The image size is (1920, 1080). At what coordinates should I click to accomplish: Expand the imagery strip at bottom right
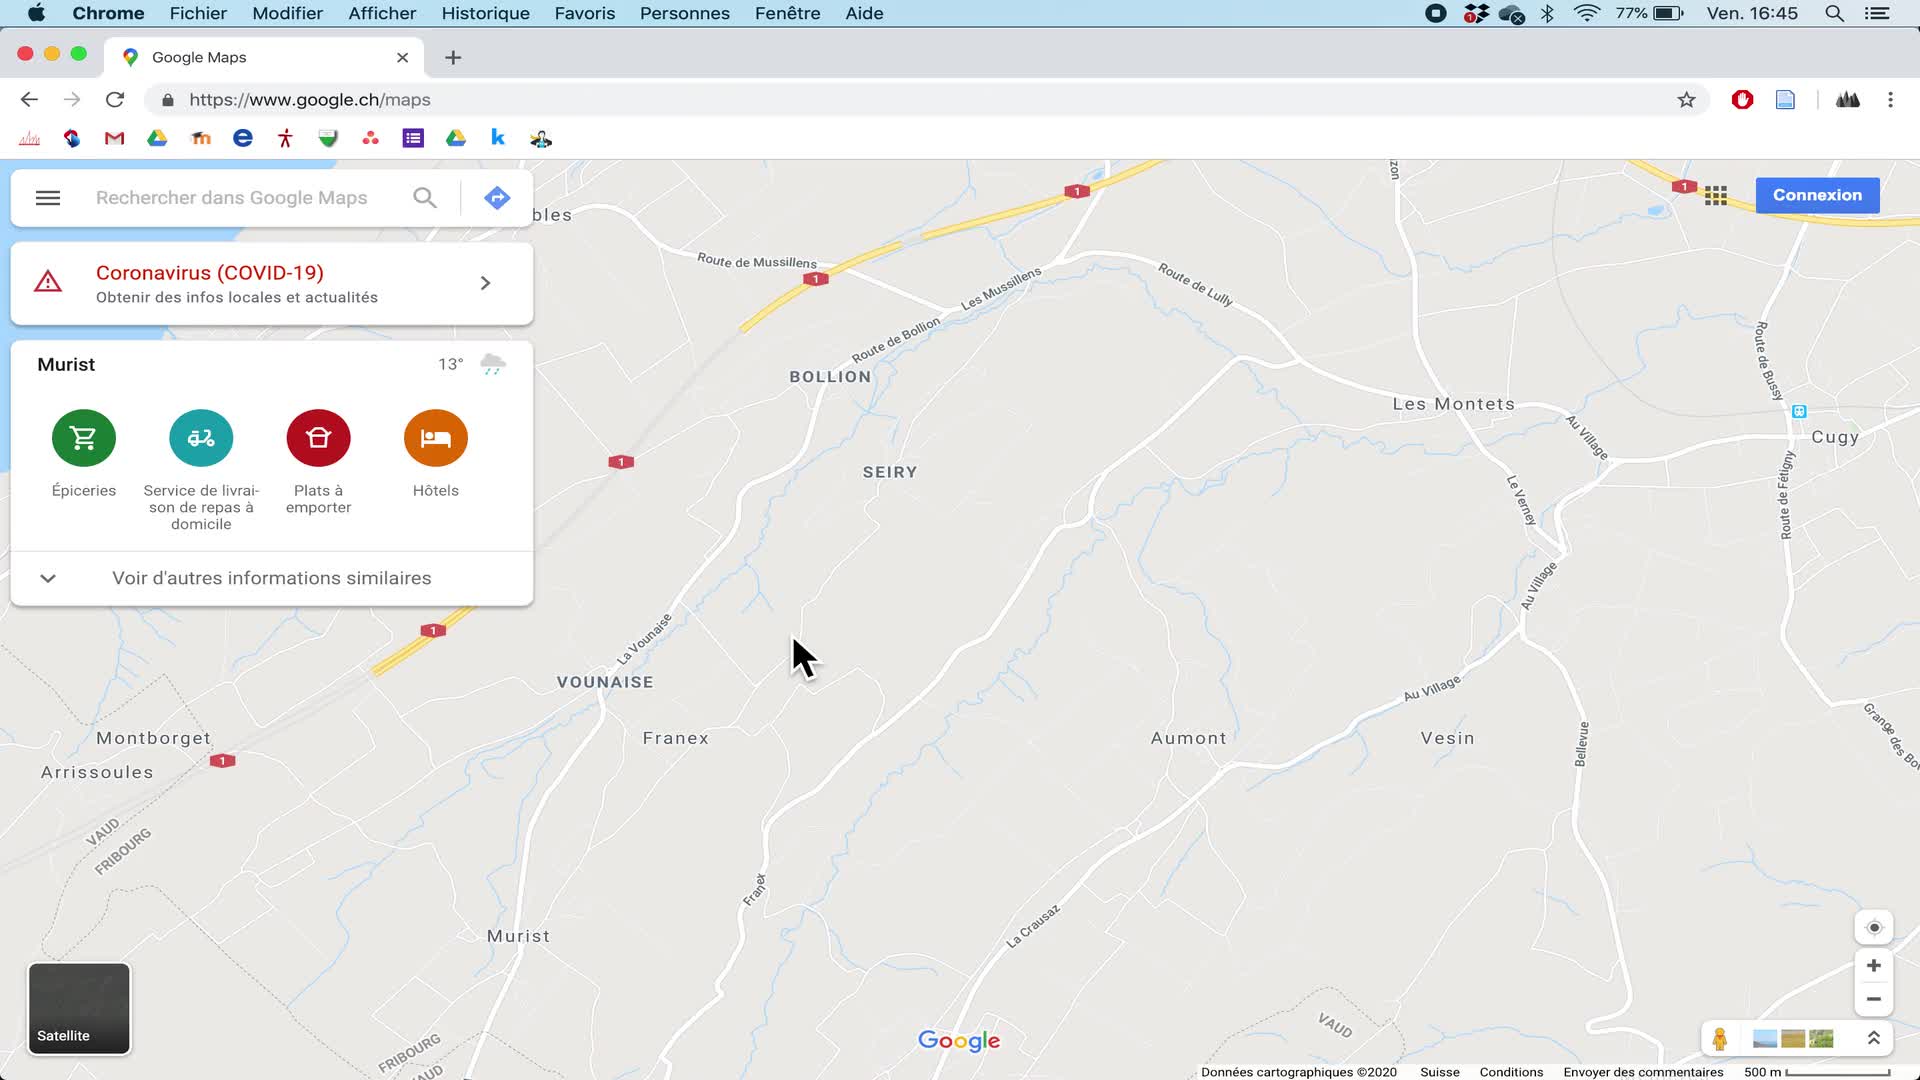(1874, 1039)
